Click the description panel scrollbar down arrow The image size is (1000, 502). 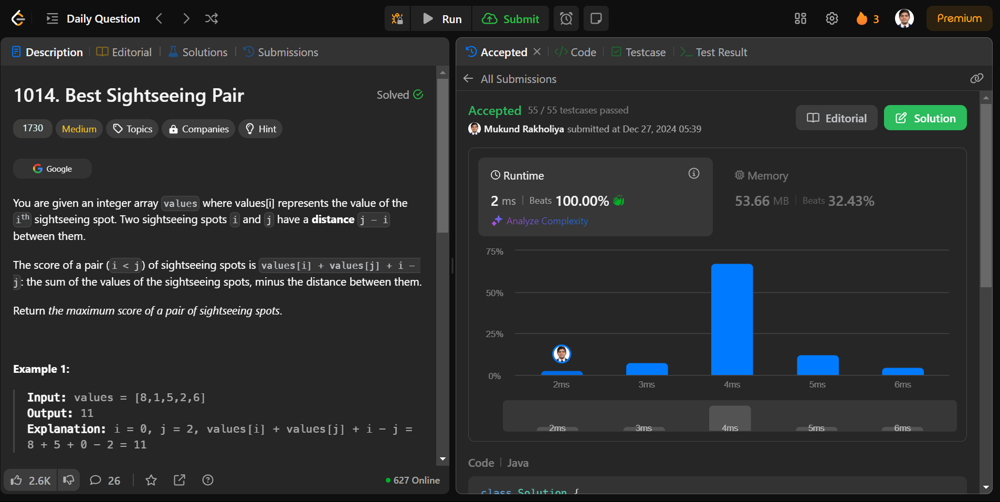(x=443, y=459)
